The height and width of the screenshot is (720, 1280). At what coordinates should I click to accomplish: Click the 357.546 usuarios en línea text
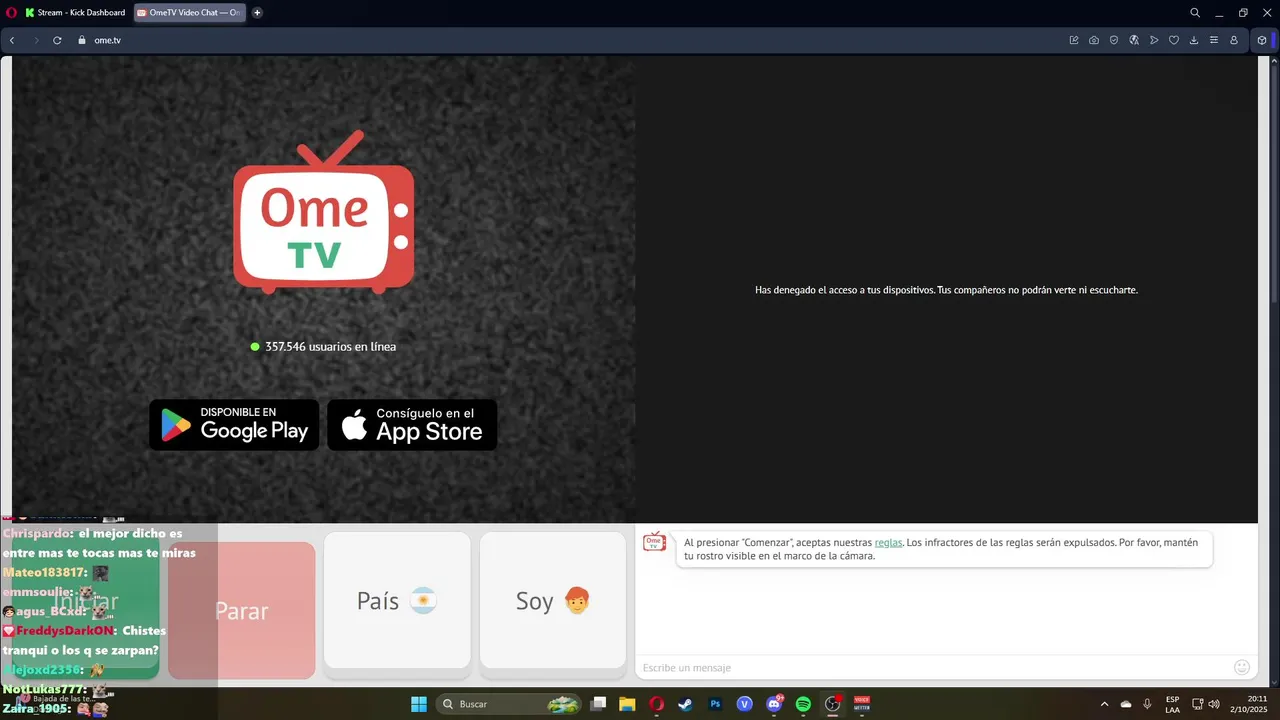(330, 347)
